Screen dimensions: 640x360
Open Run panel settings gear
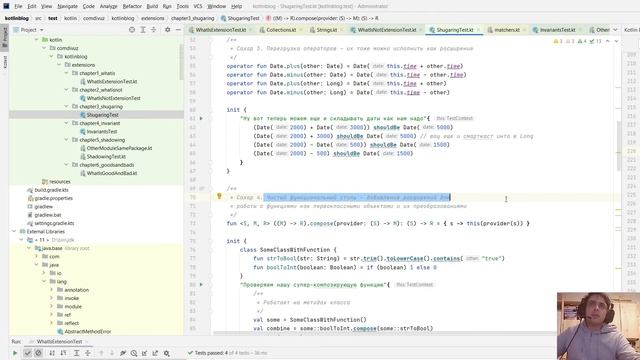click(167, 353)
